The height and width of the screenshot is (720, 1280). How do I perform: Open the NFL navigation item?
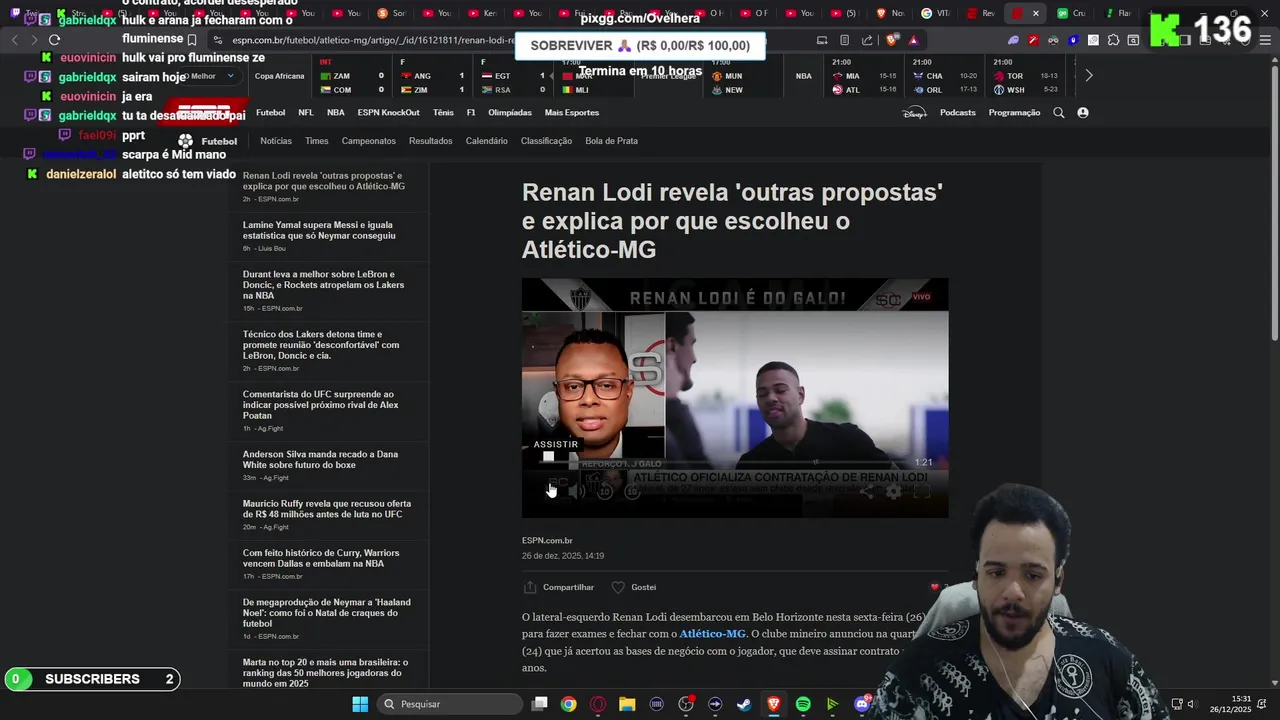tap(306, 113)
